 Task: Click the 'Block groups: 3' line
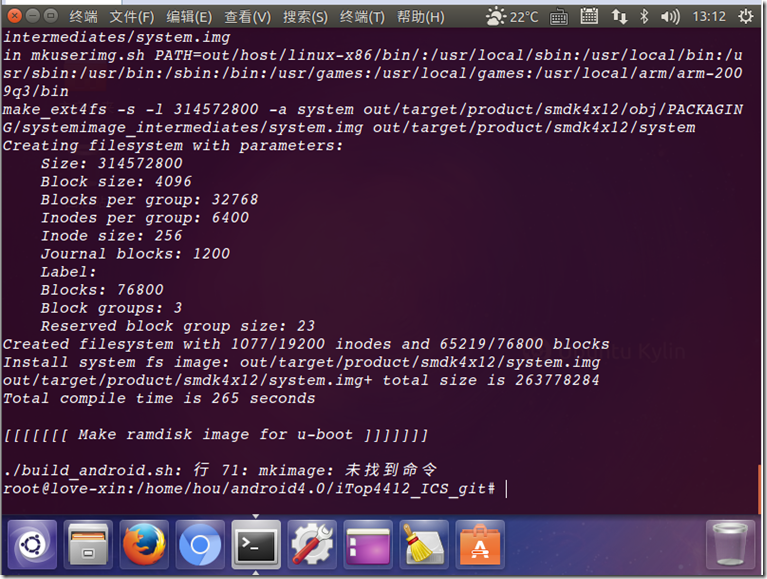pyautogui.click(x=112, y=308)
